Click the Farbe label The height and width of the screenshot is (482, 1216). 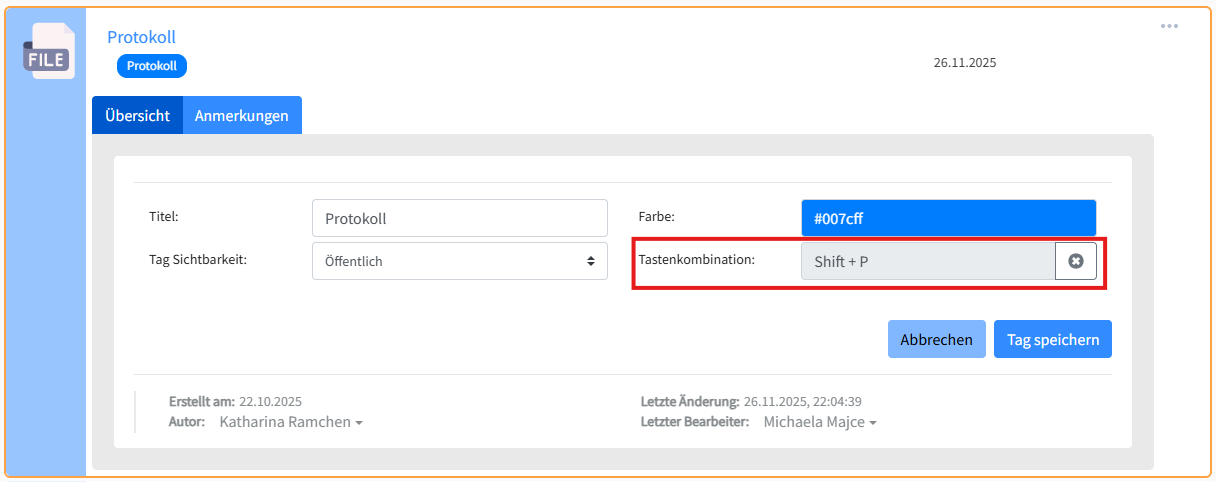pos(657,216)
